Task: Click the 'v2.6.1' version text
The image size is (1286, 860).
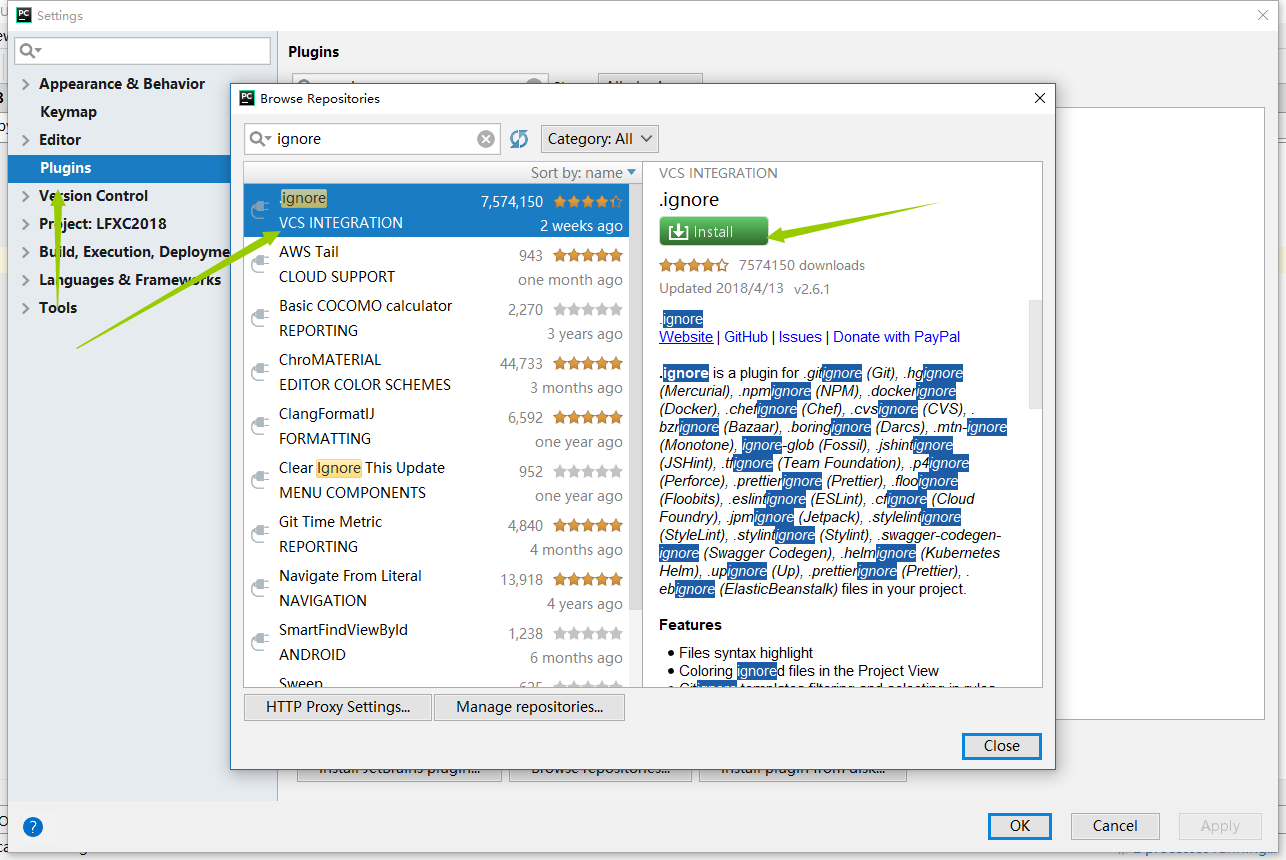Action: tap(812, 289)
